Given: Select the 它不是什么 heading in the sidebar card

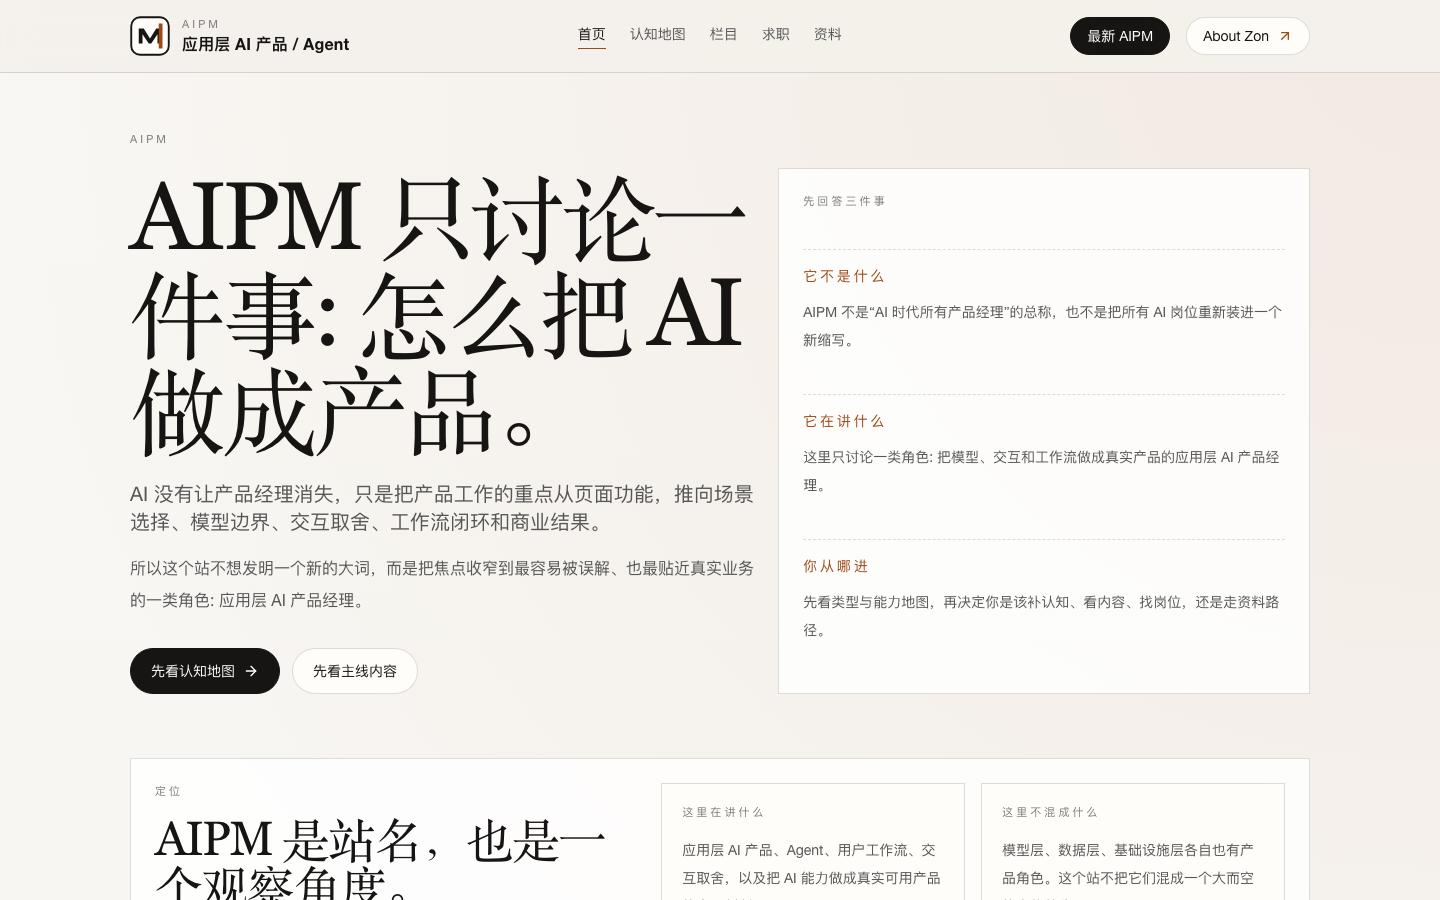Looking at the screenshot, I should click(843, 276).
